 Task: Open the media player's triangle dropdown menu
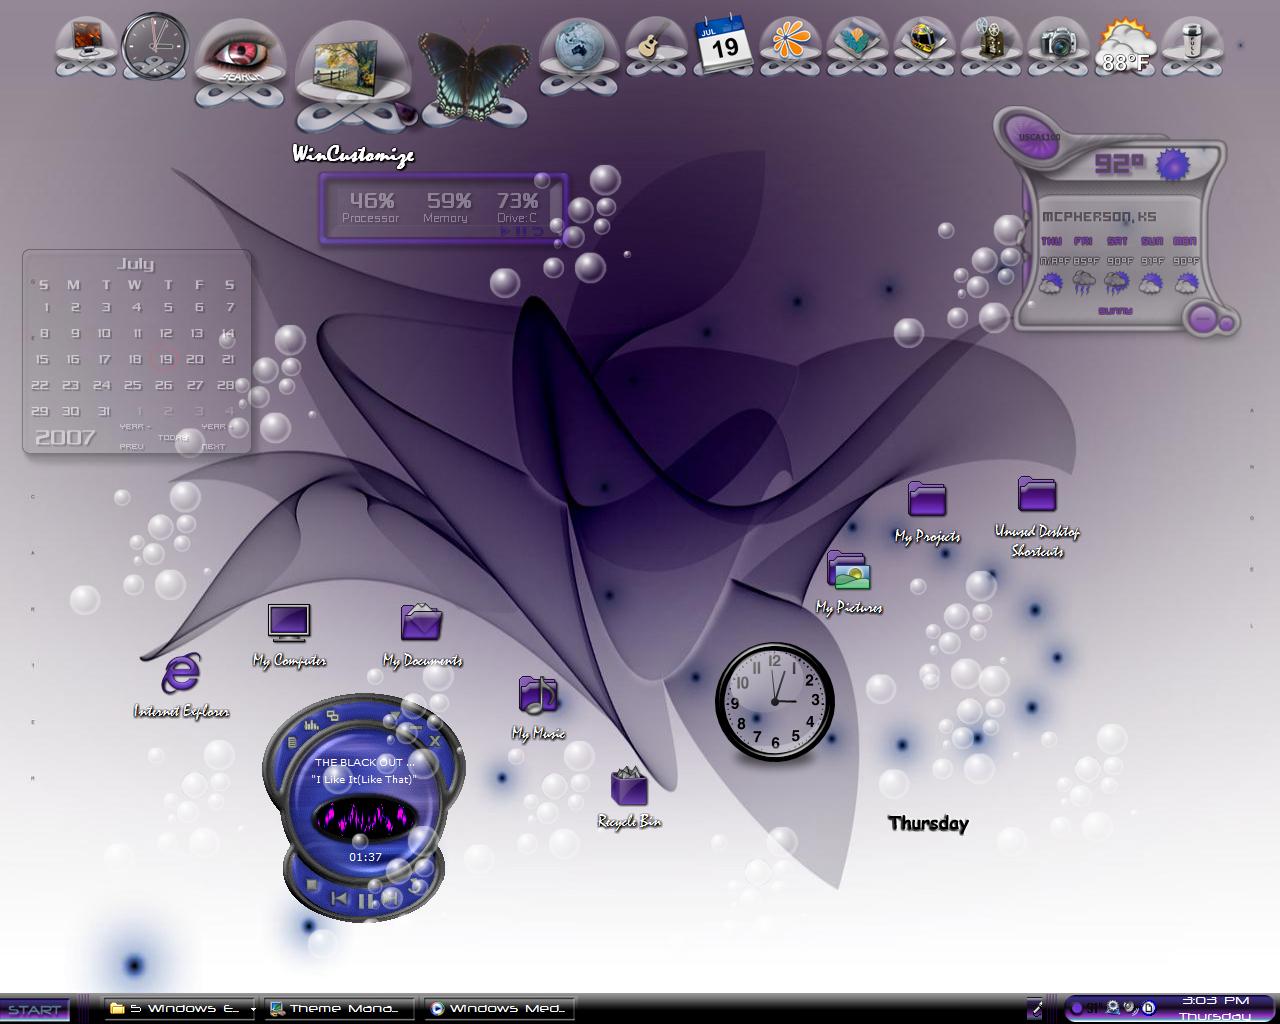tap(395, 715)
